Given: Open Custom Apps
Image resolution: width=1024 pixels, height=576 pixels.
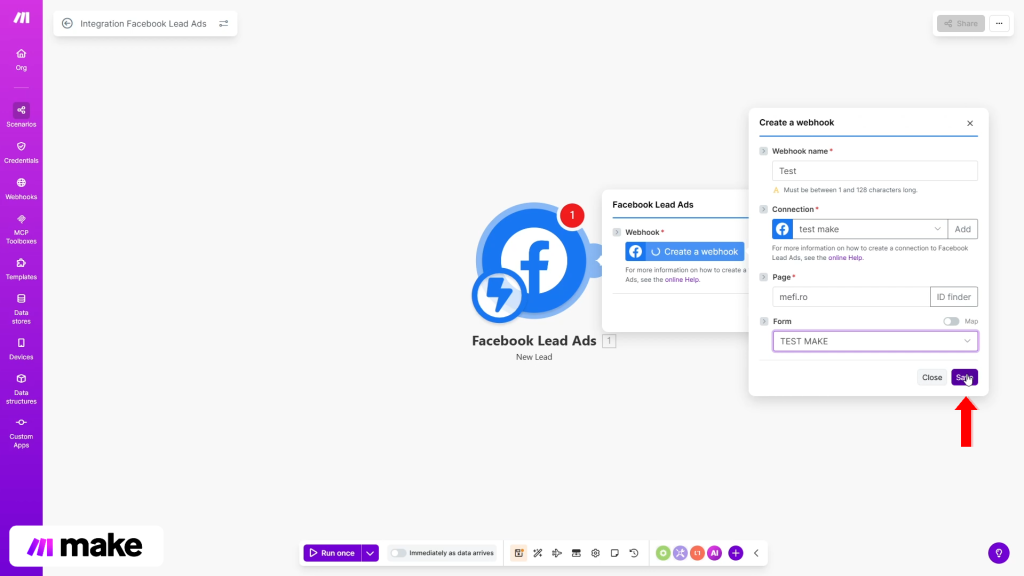Looking at the screenshot, I should click(x=21, y=433).
